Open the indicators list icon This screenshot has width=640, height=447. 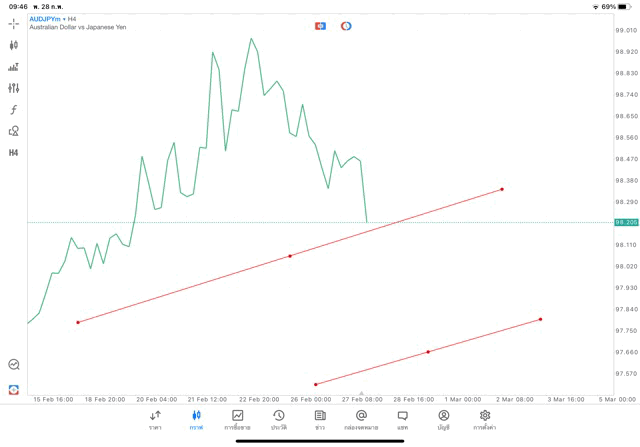coord(14,67)
